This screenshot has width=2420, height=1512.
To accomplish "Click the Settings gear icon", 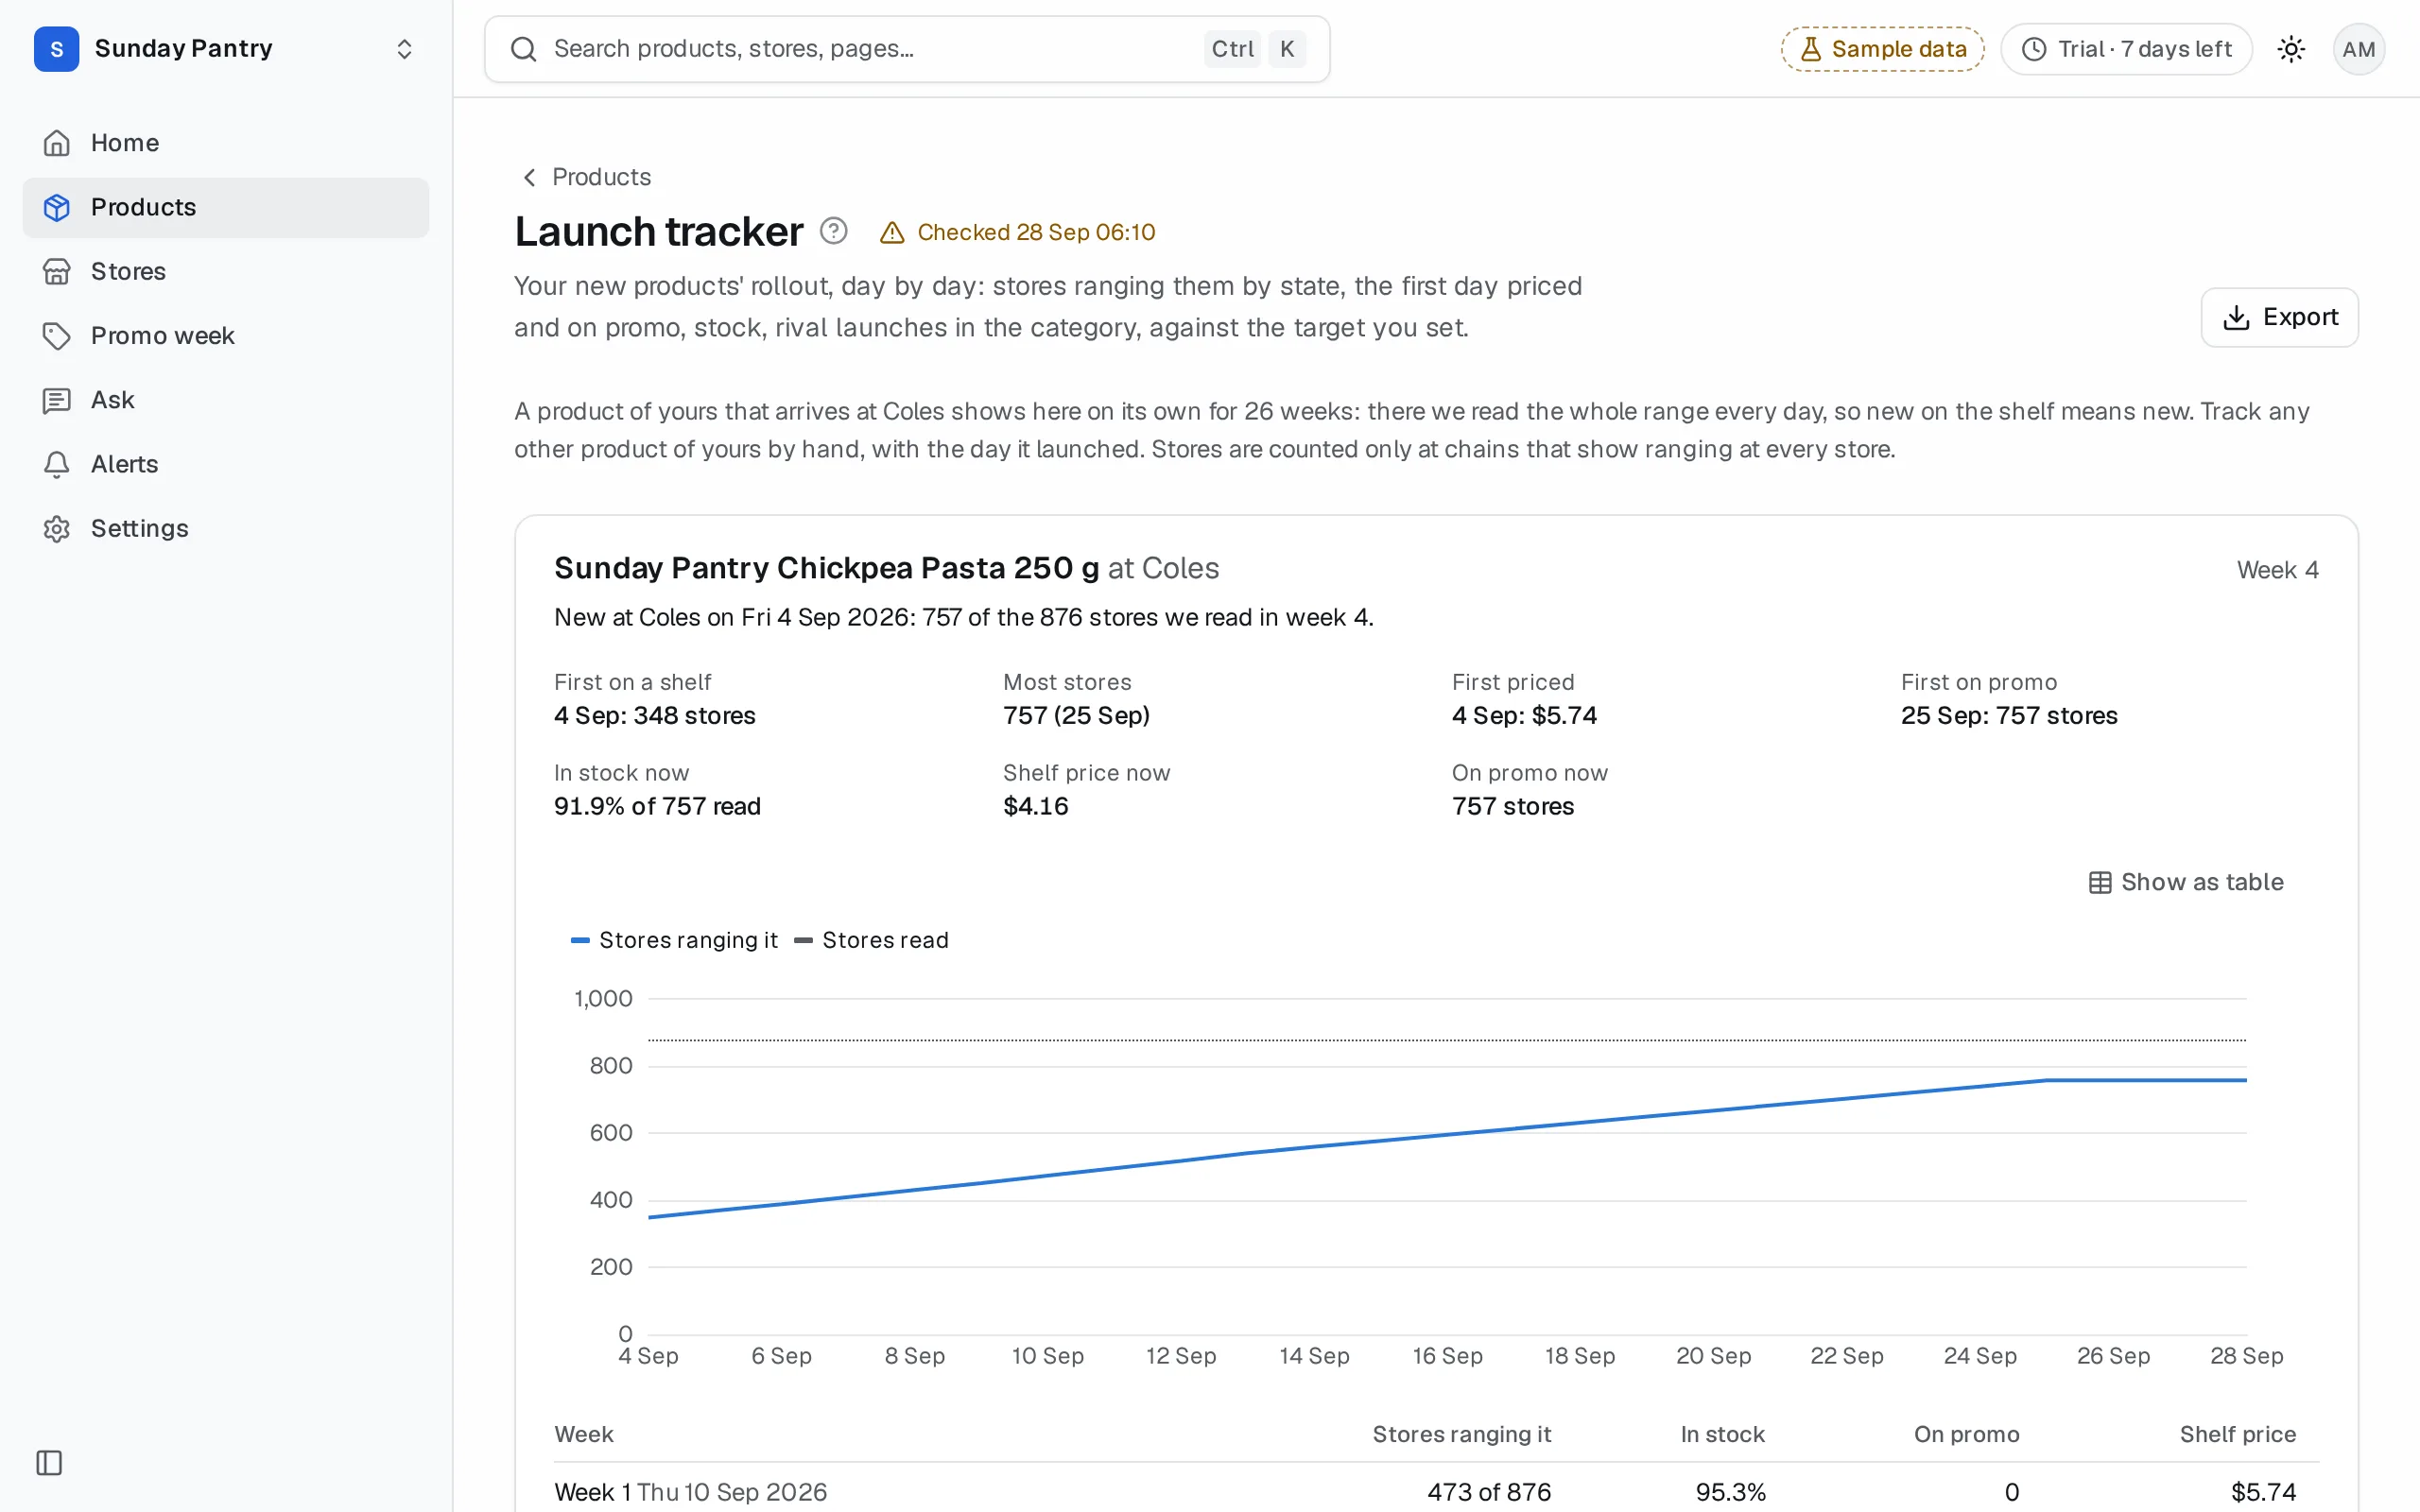I will point(56,528).
